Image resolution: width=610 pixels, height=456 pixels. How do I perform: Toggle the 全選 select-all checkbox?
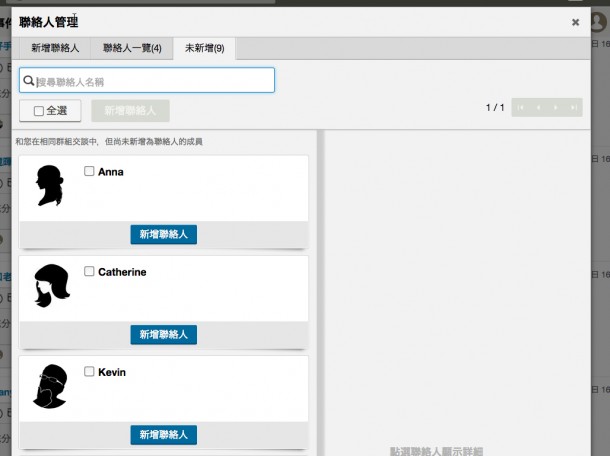pyautogui.click(x=39, y=111)
